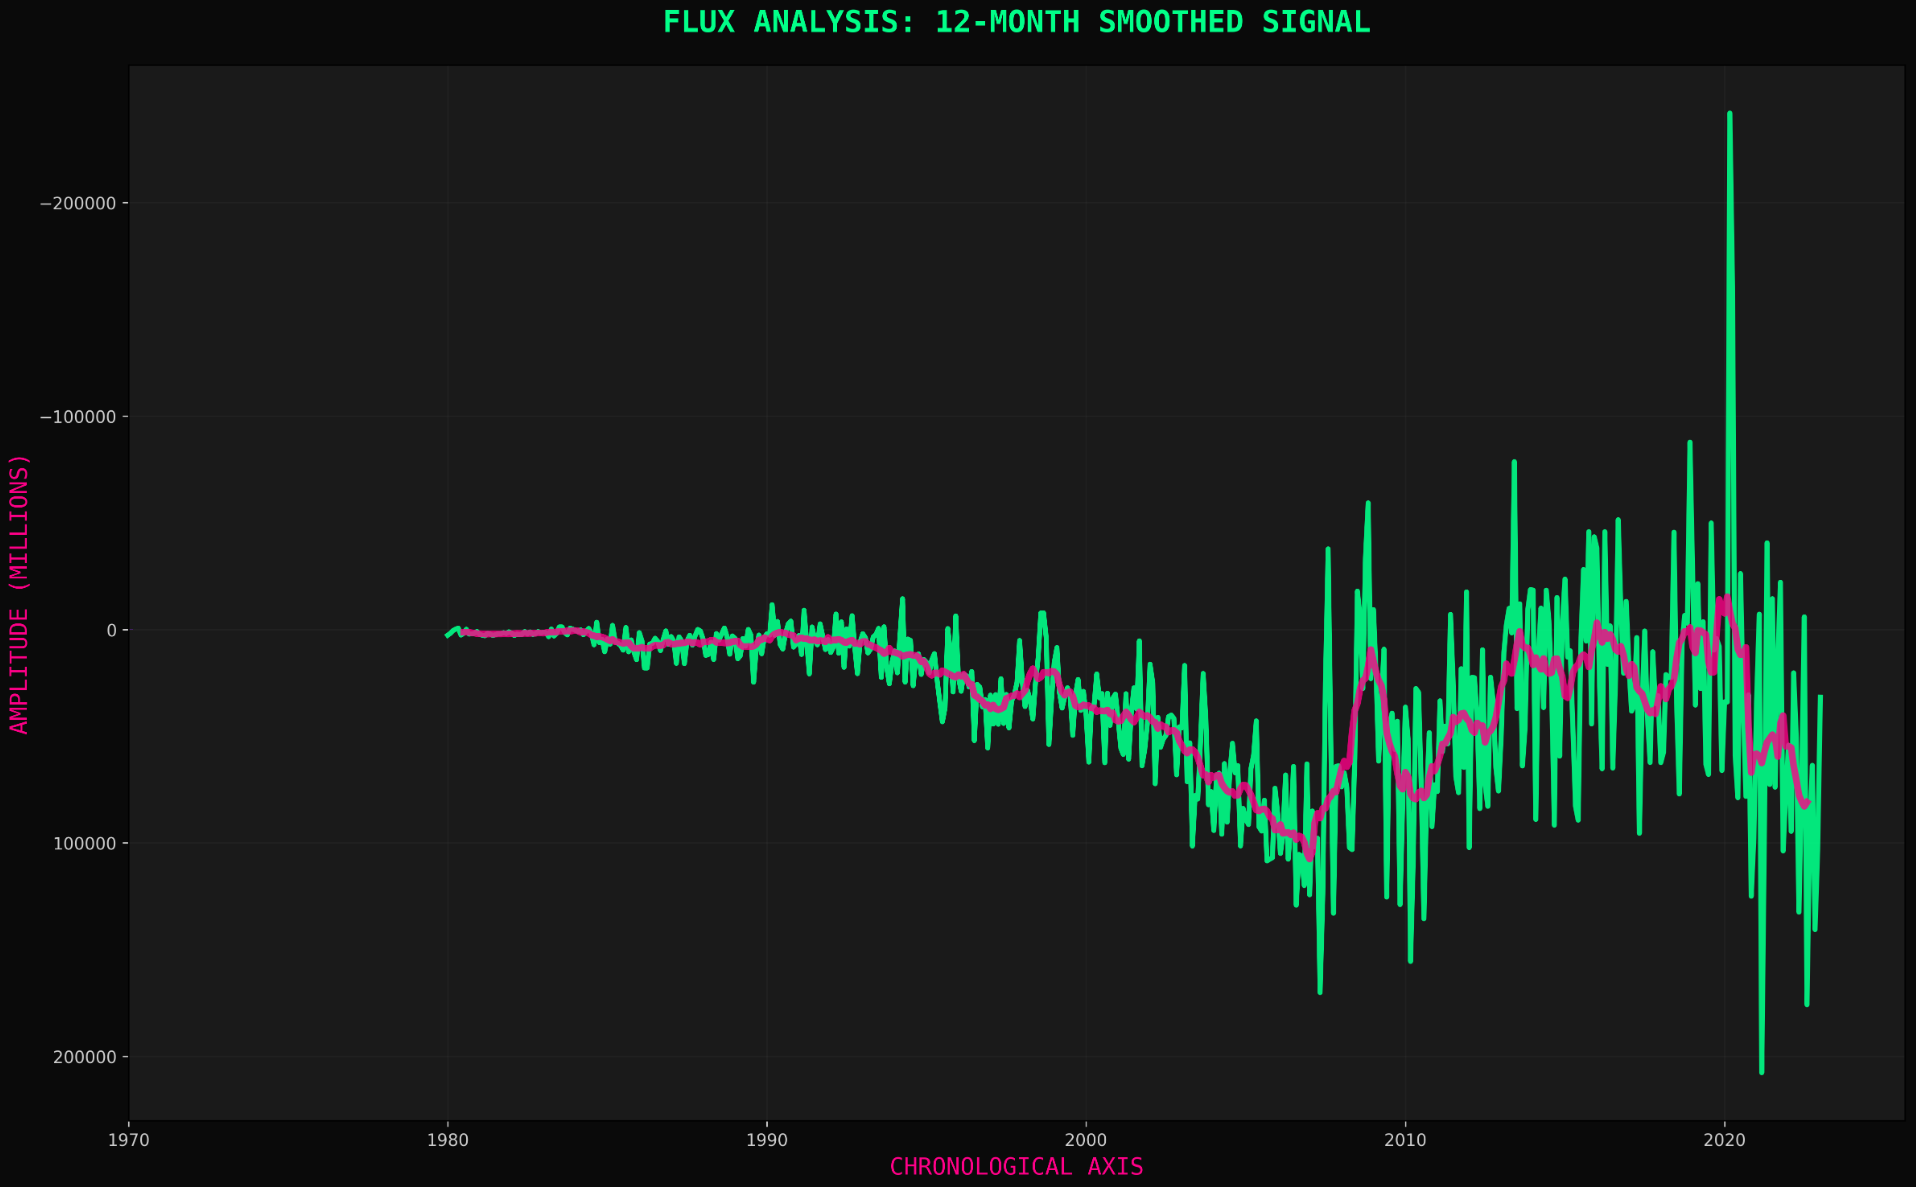Click the x-axis tick label '1980'
Image resolution: width=1916 pixels, height=1187 pixels.
coord(447,1140)
